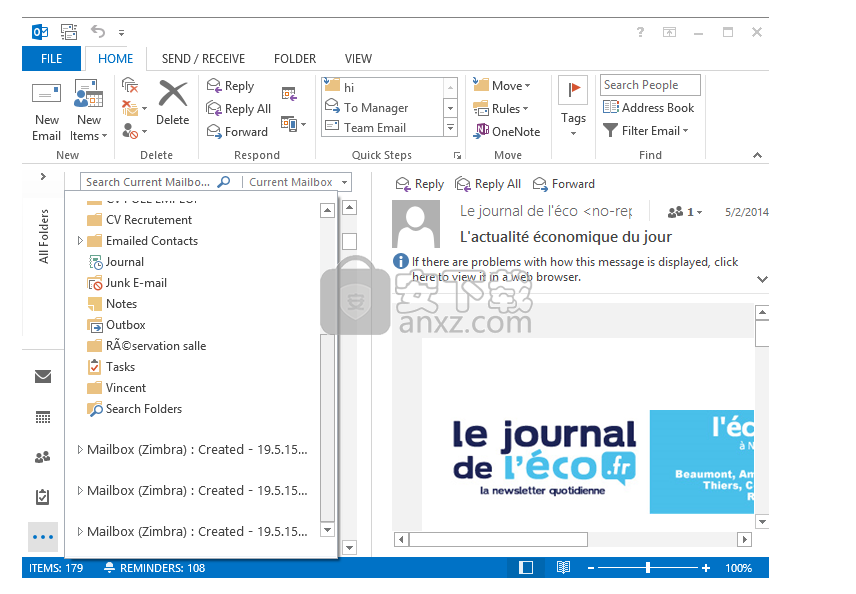Open the Quick Steps dialog launcher
The width and height of the screenshot is (856, 594).
point(457,156)
